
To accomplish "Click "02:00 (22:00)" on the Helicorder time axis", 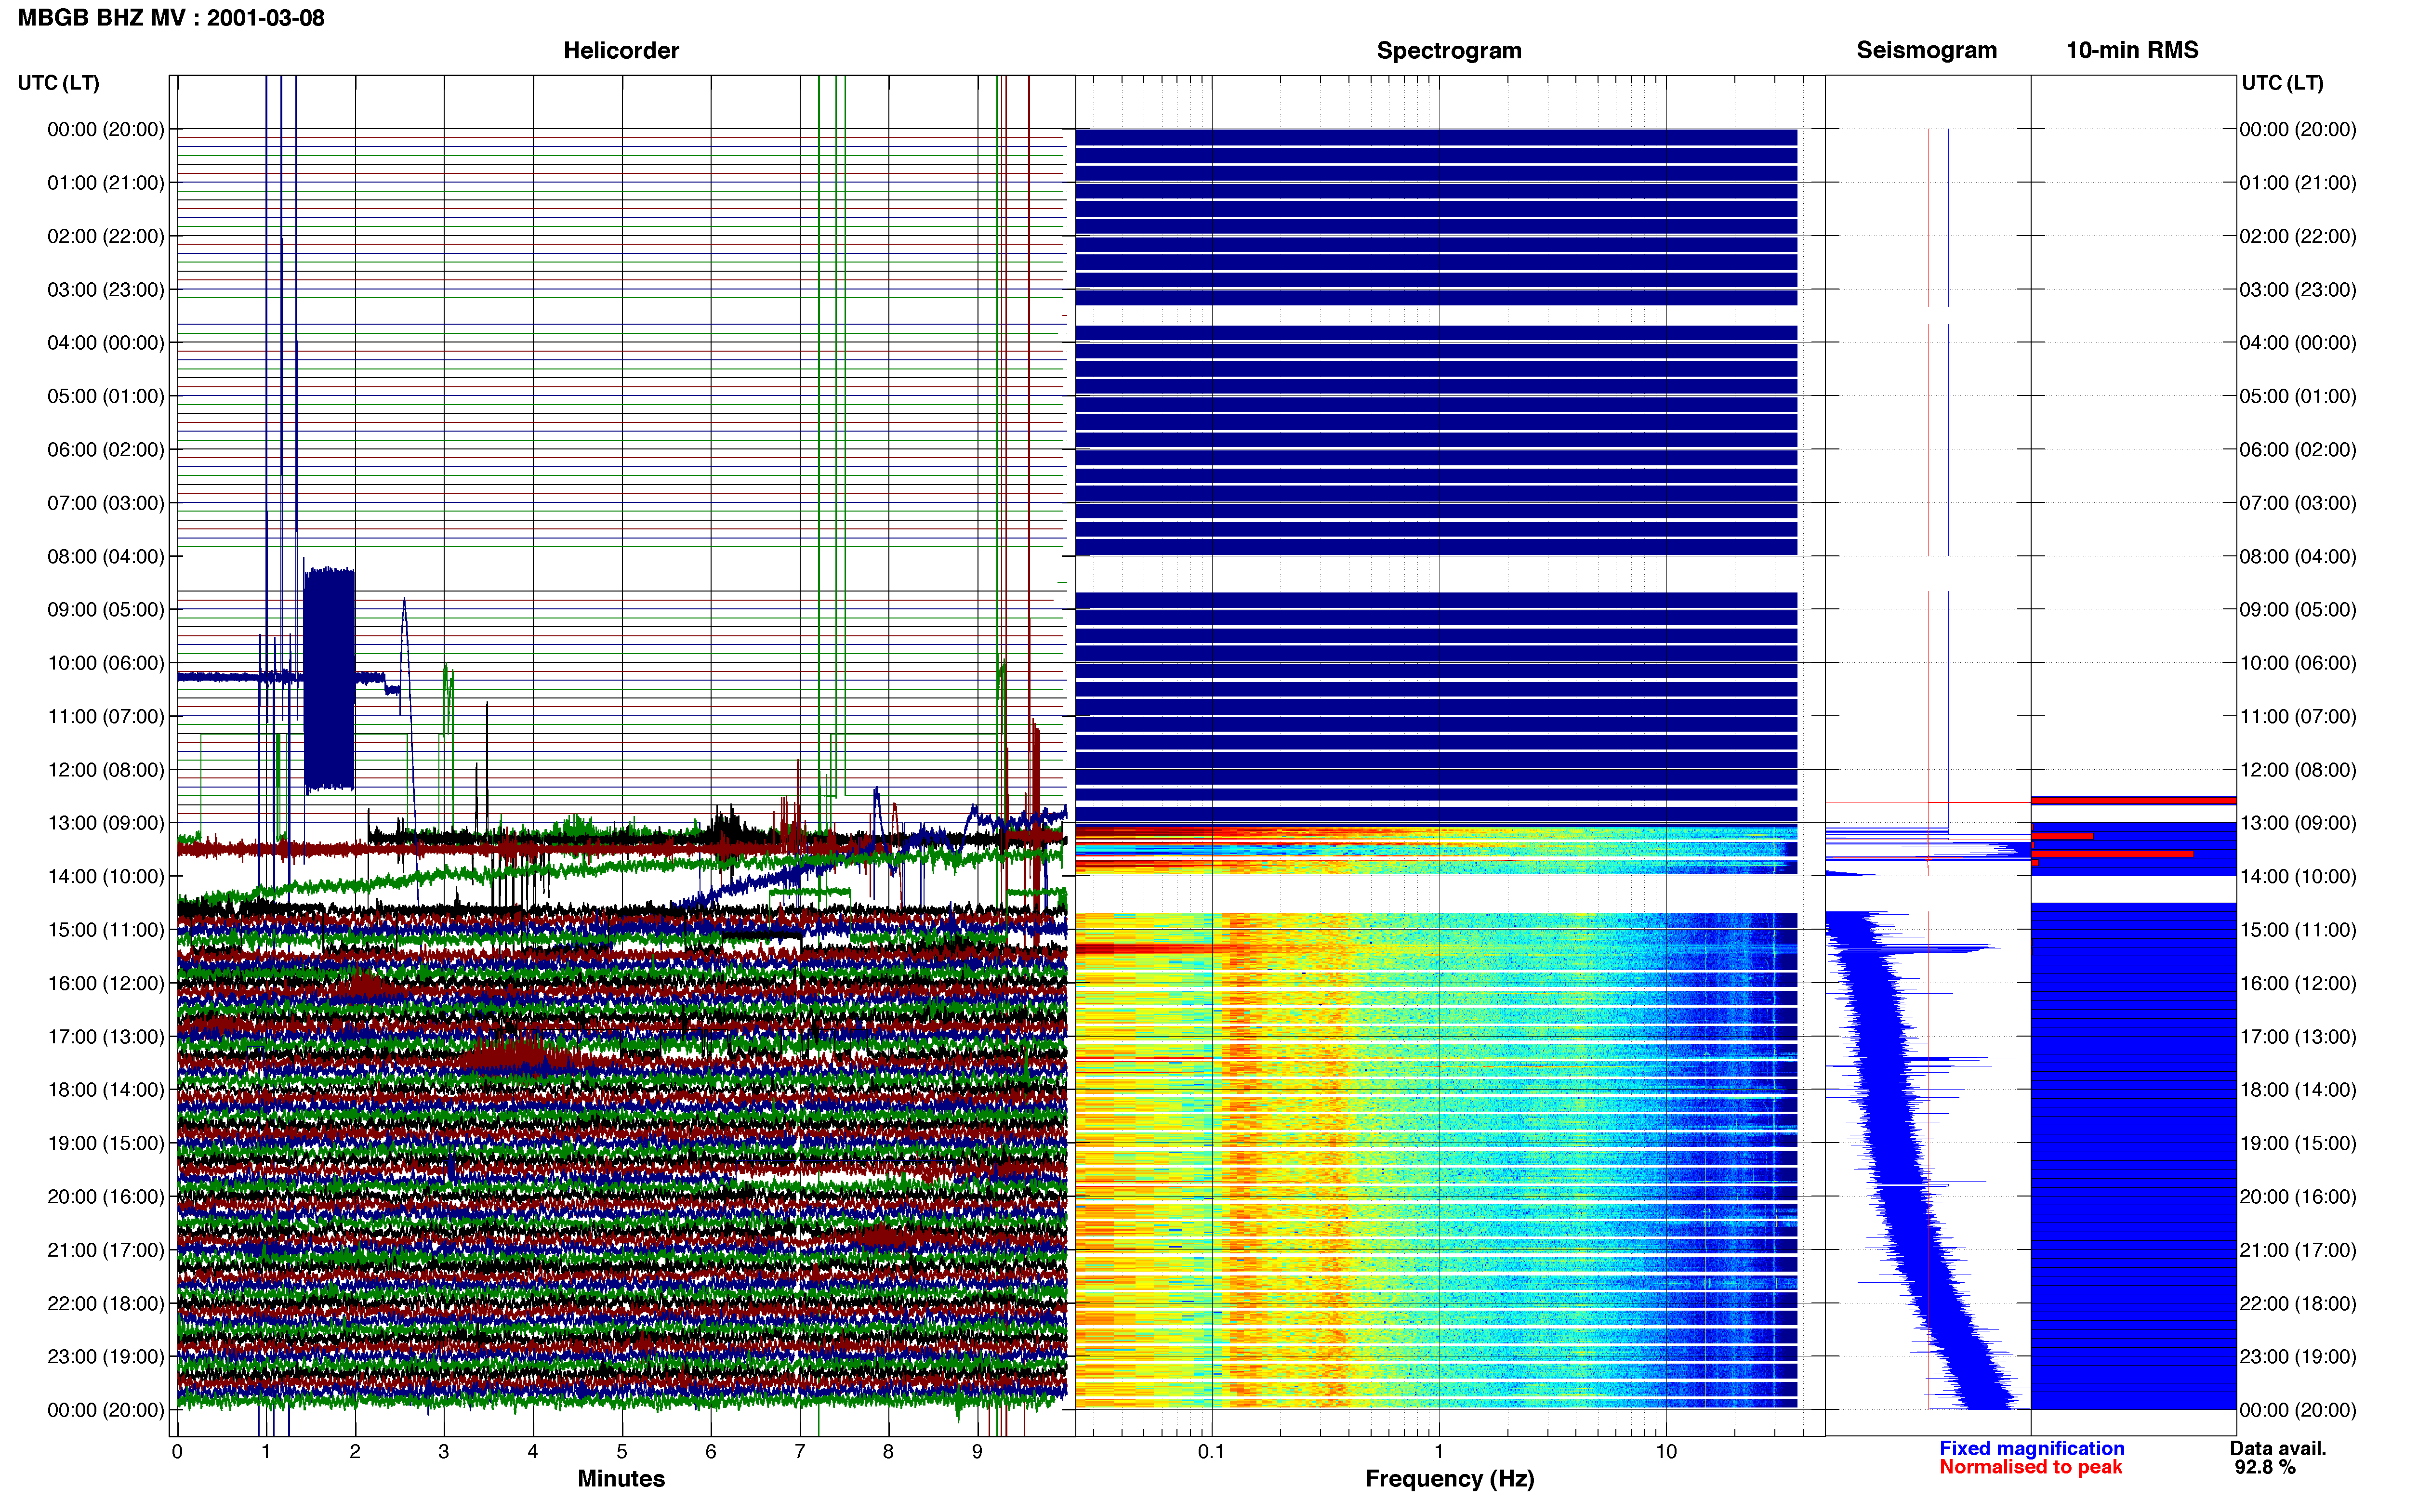I will [x=105, y=236].
